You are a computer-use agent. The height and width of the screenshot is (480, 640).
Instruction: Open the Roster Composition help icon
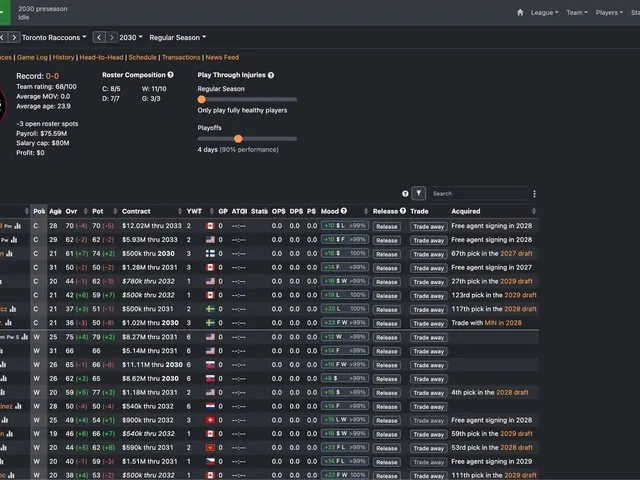coord(171,75)
